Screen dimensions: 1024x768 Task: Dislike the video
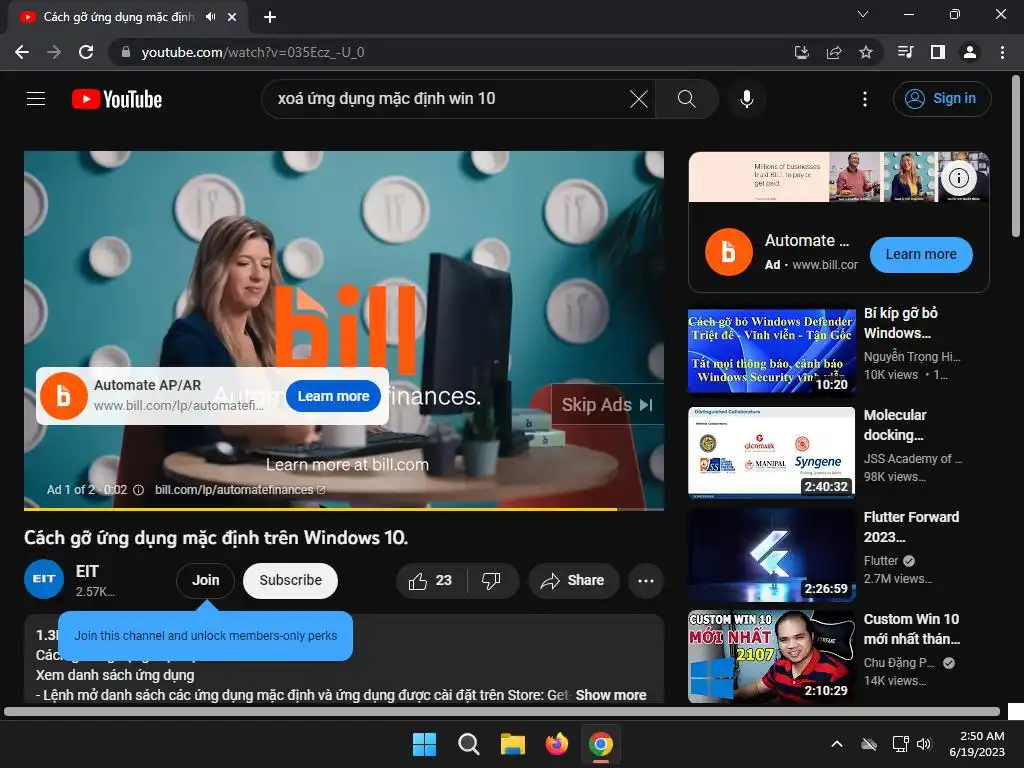[491, 581]
